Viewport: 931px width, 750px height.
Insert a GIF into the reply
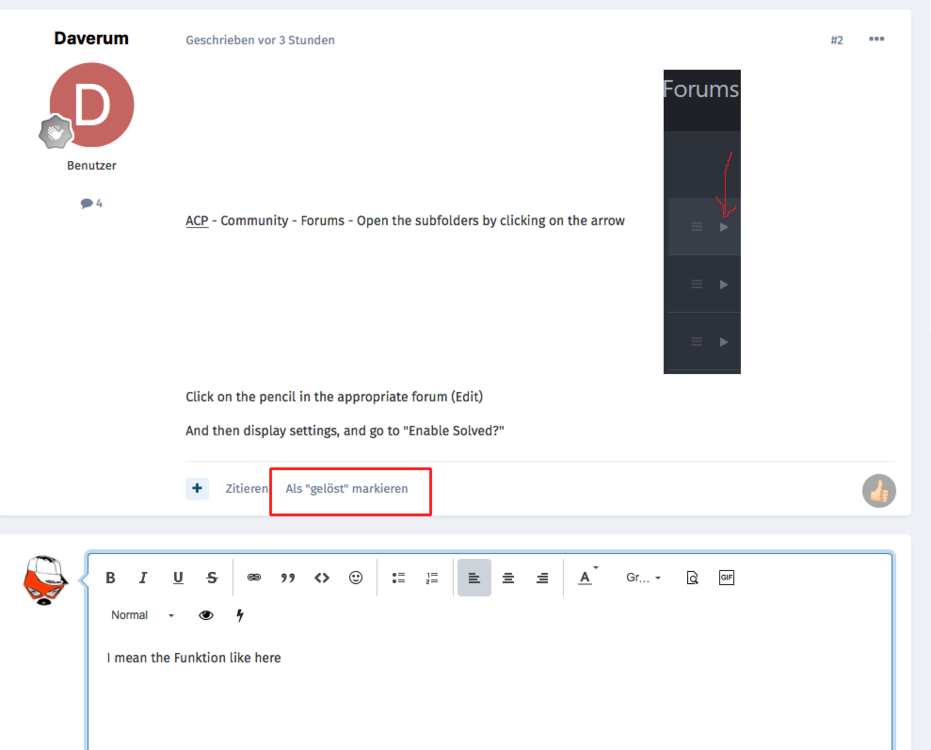click(727, 578)
